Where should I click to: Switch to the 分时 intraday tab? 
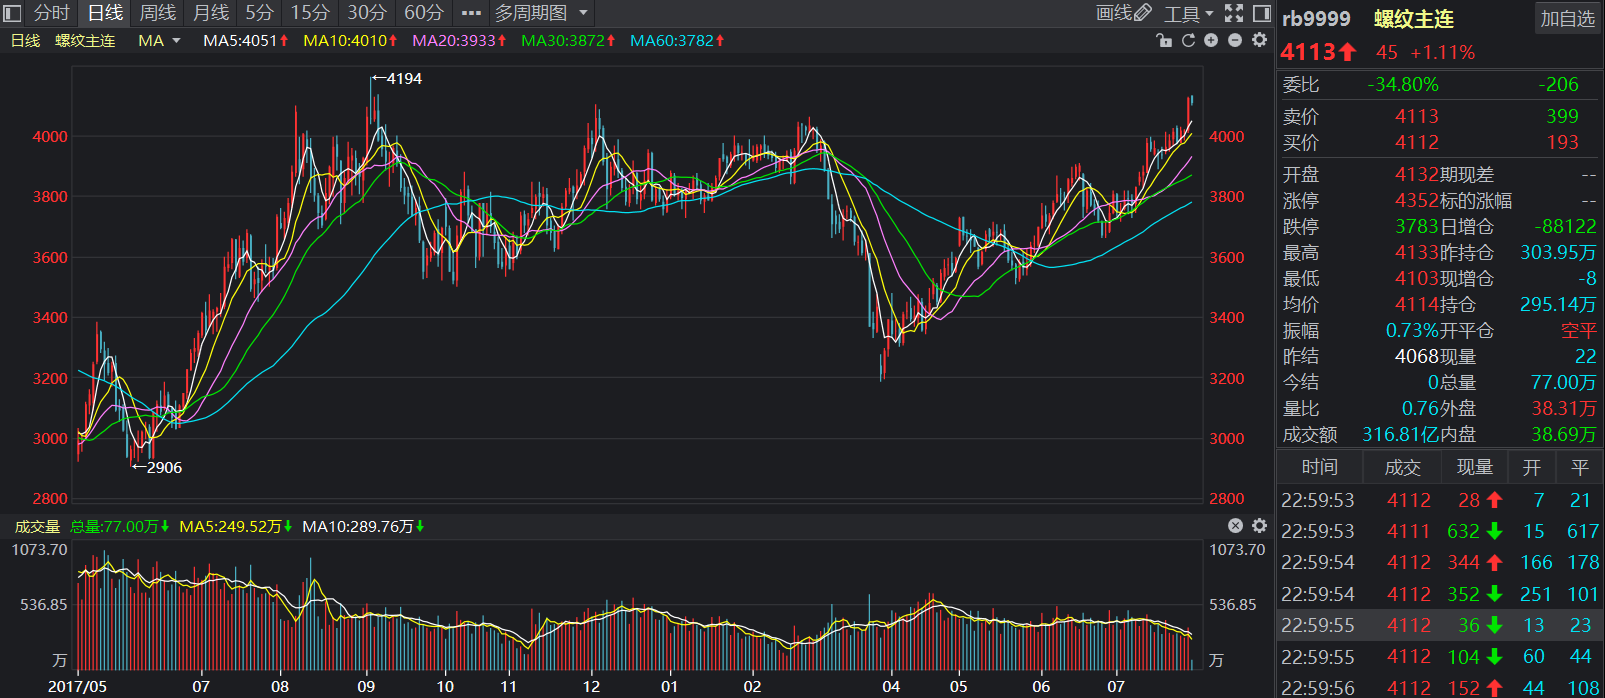pyautogui.click(x=51, y=13)
